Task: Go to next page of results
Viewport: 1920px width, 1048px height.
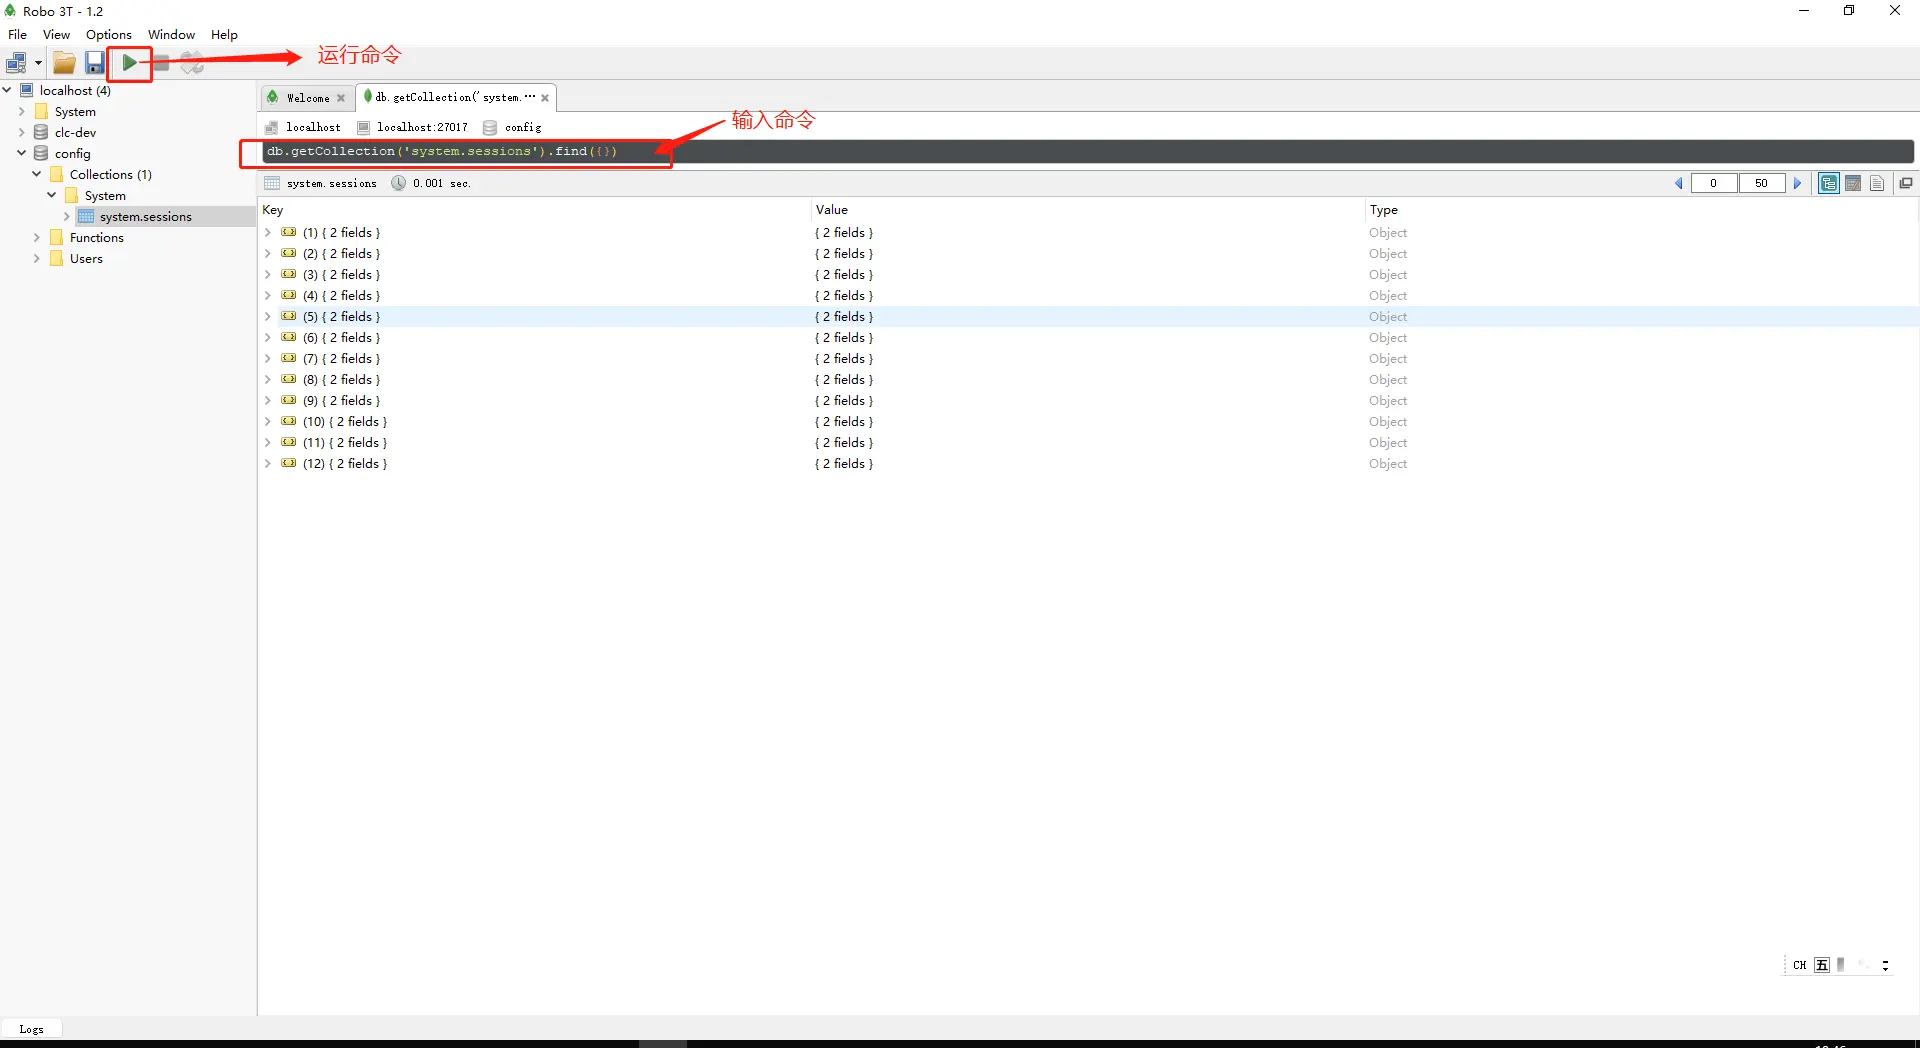Action: point(1797,183)
